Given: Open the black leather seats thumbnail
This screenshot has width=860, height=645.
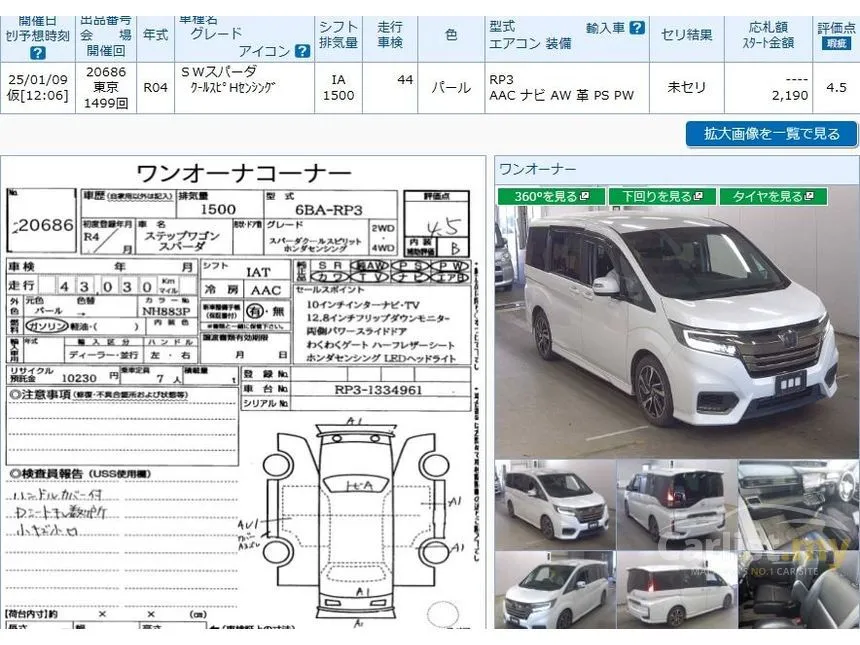Looking at the screenshot, I should coord(799,590).
